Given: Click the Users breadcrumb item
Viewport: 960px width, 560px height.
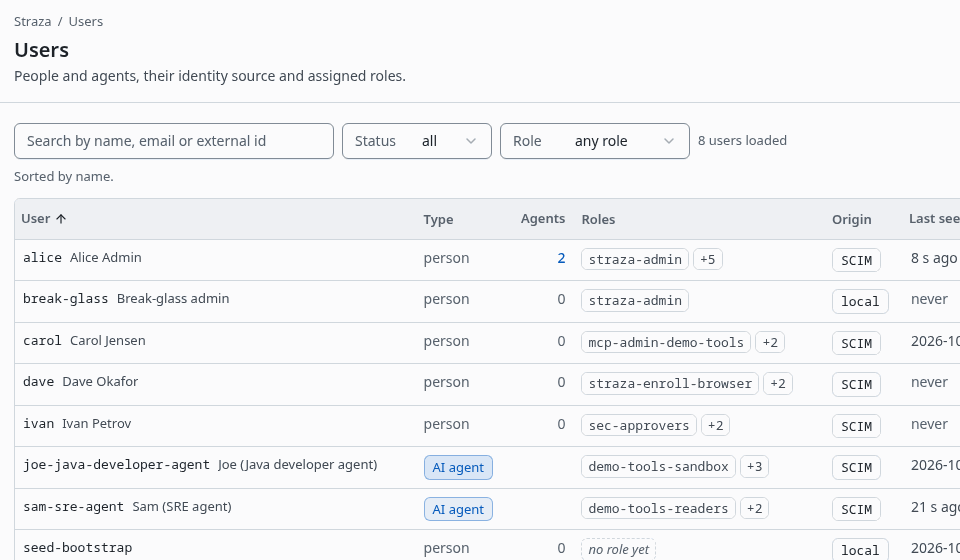Looking at the screenshot, I should point(86,21).
